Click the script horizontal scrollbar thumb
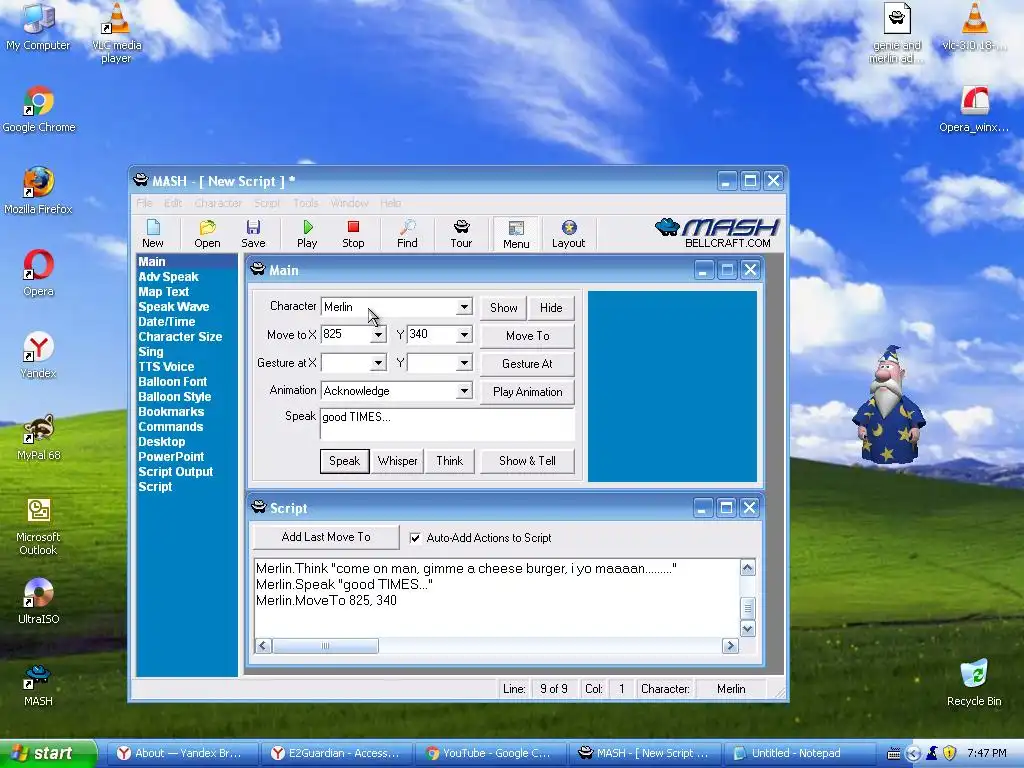 (x=325, y=646)
